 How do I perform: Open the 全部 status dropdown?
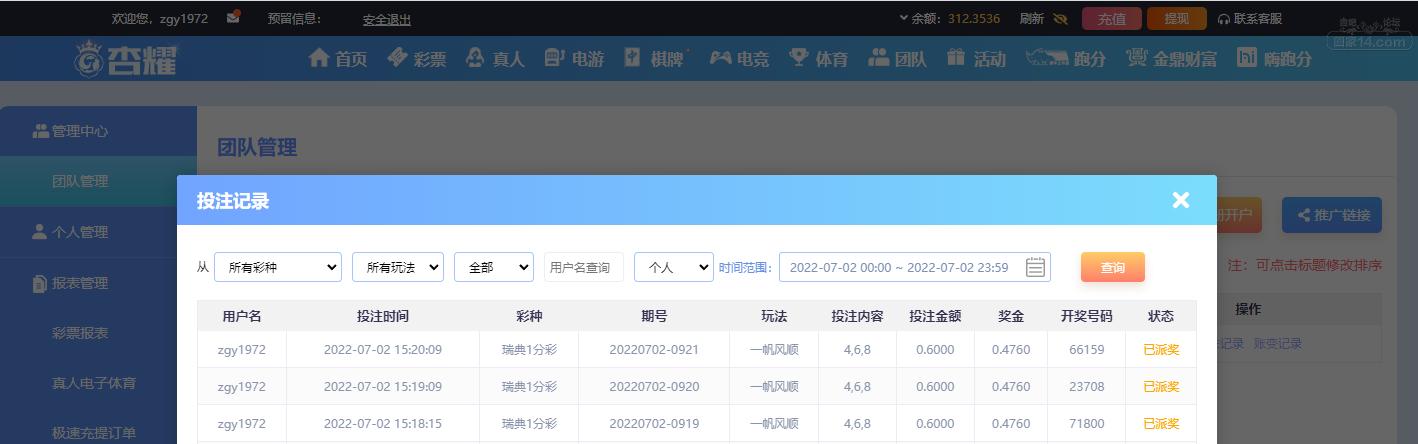point(494,267)
